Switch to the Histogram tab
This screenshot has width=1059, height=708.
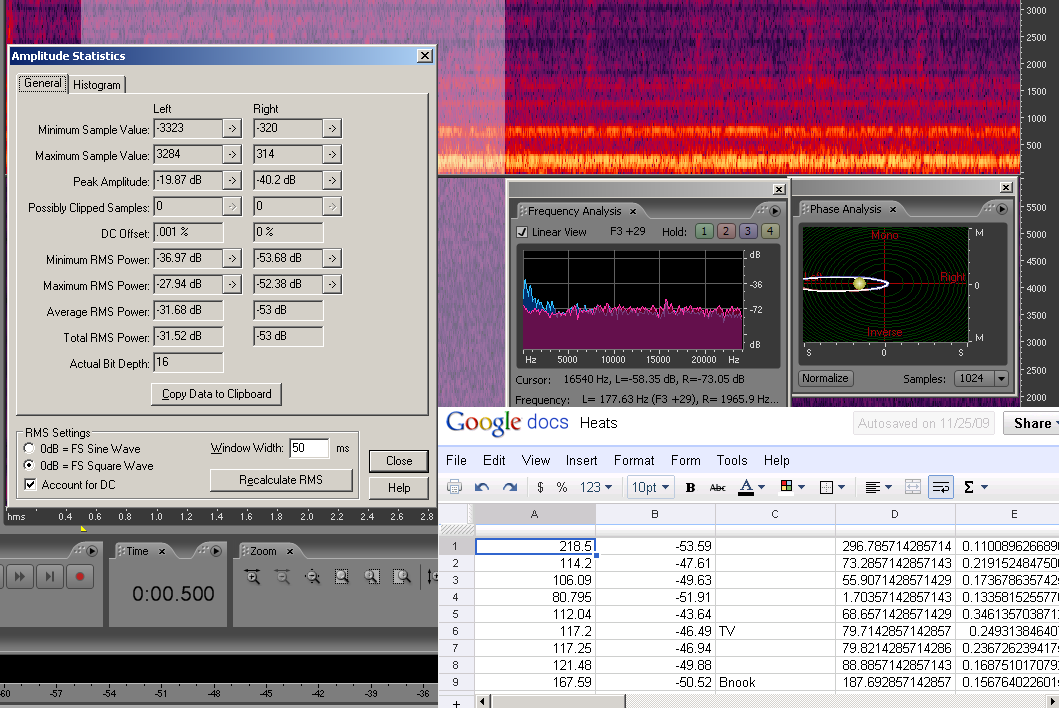pyautogui.click(x=97, y=85)
